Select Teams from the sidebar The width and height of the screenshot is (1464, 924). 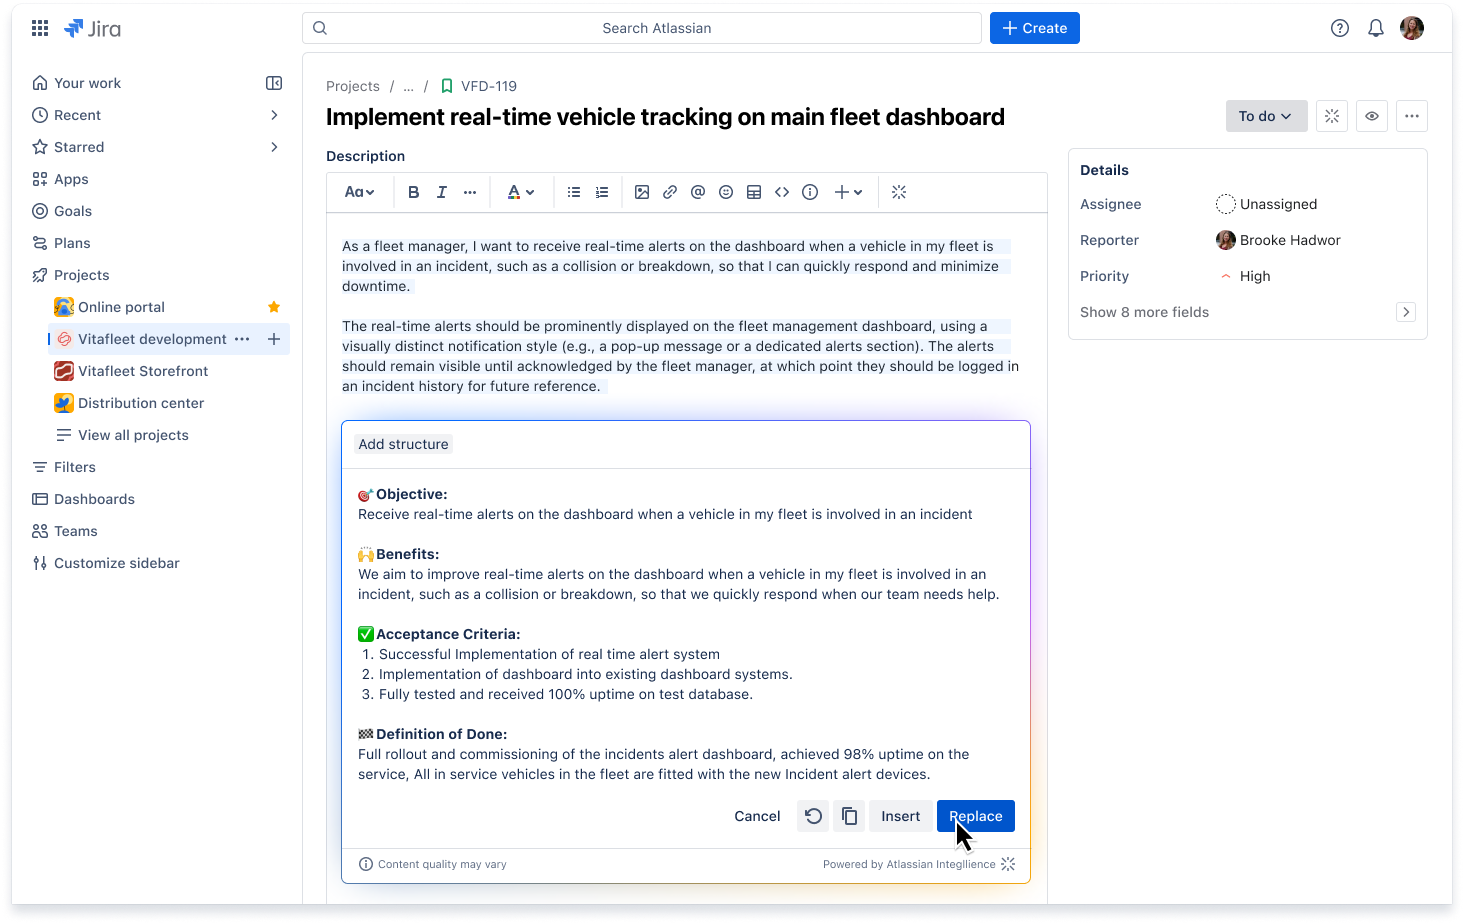76,530
